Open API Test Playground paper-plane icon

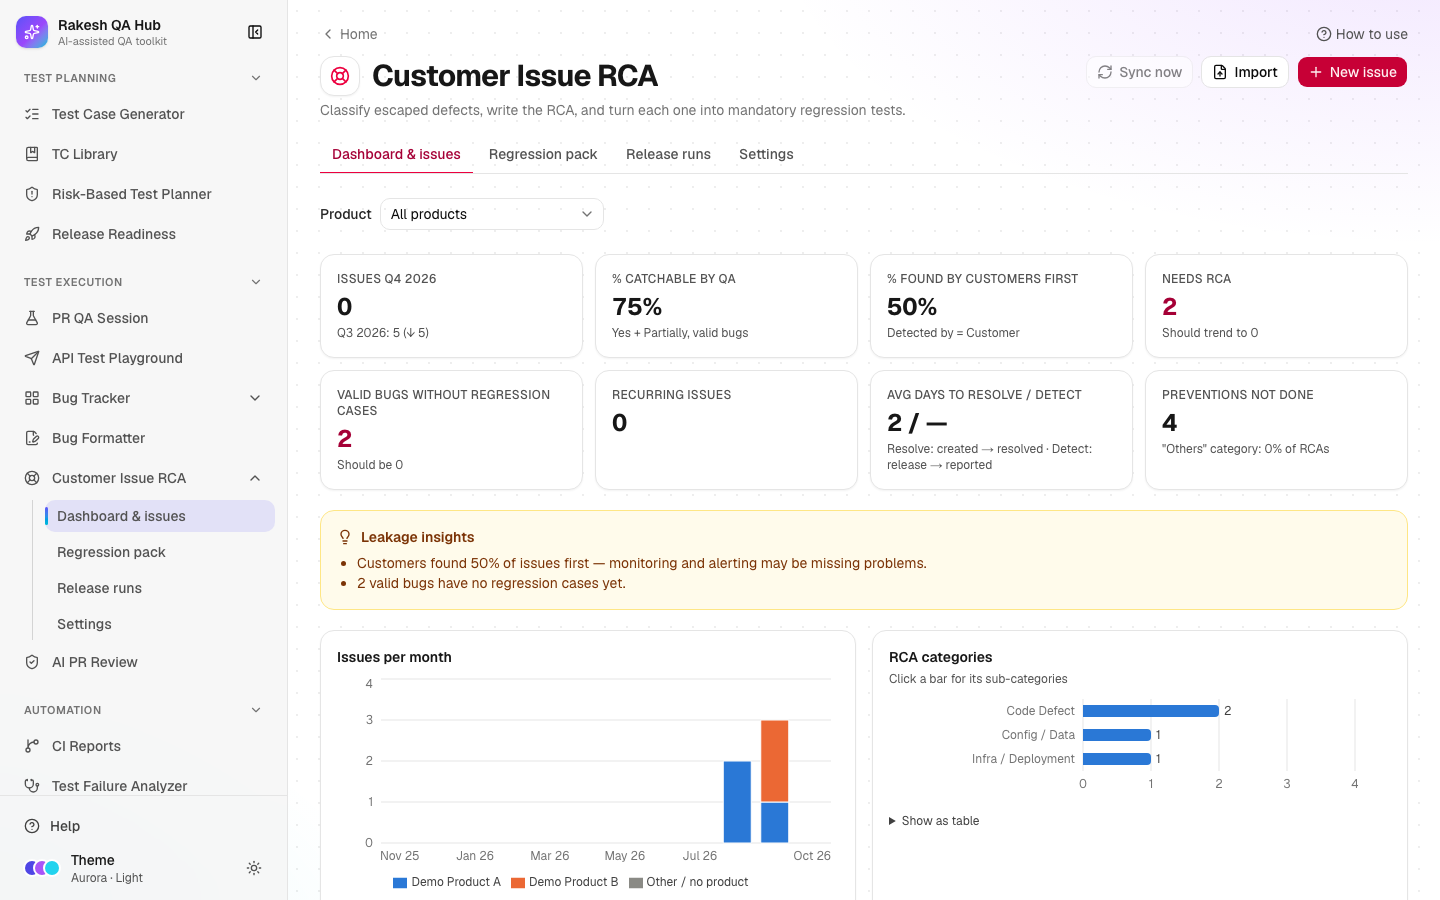pyautogui.click(x=32, y=358)
